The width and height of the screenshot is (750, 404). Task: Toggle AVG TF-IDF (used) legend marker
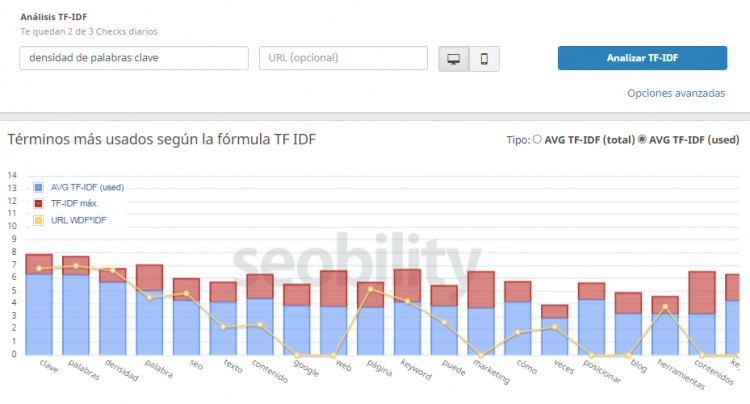38,187
